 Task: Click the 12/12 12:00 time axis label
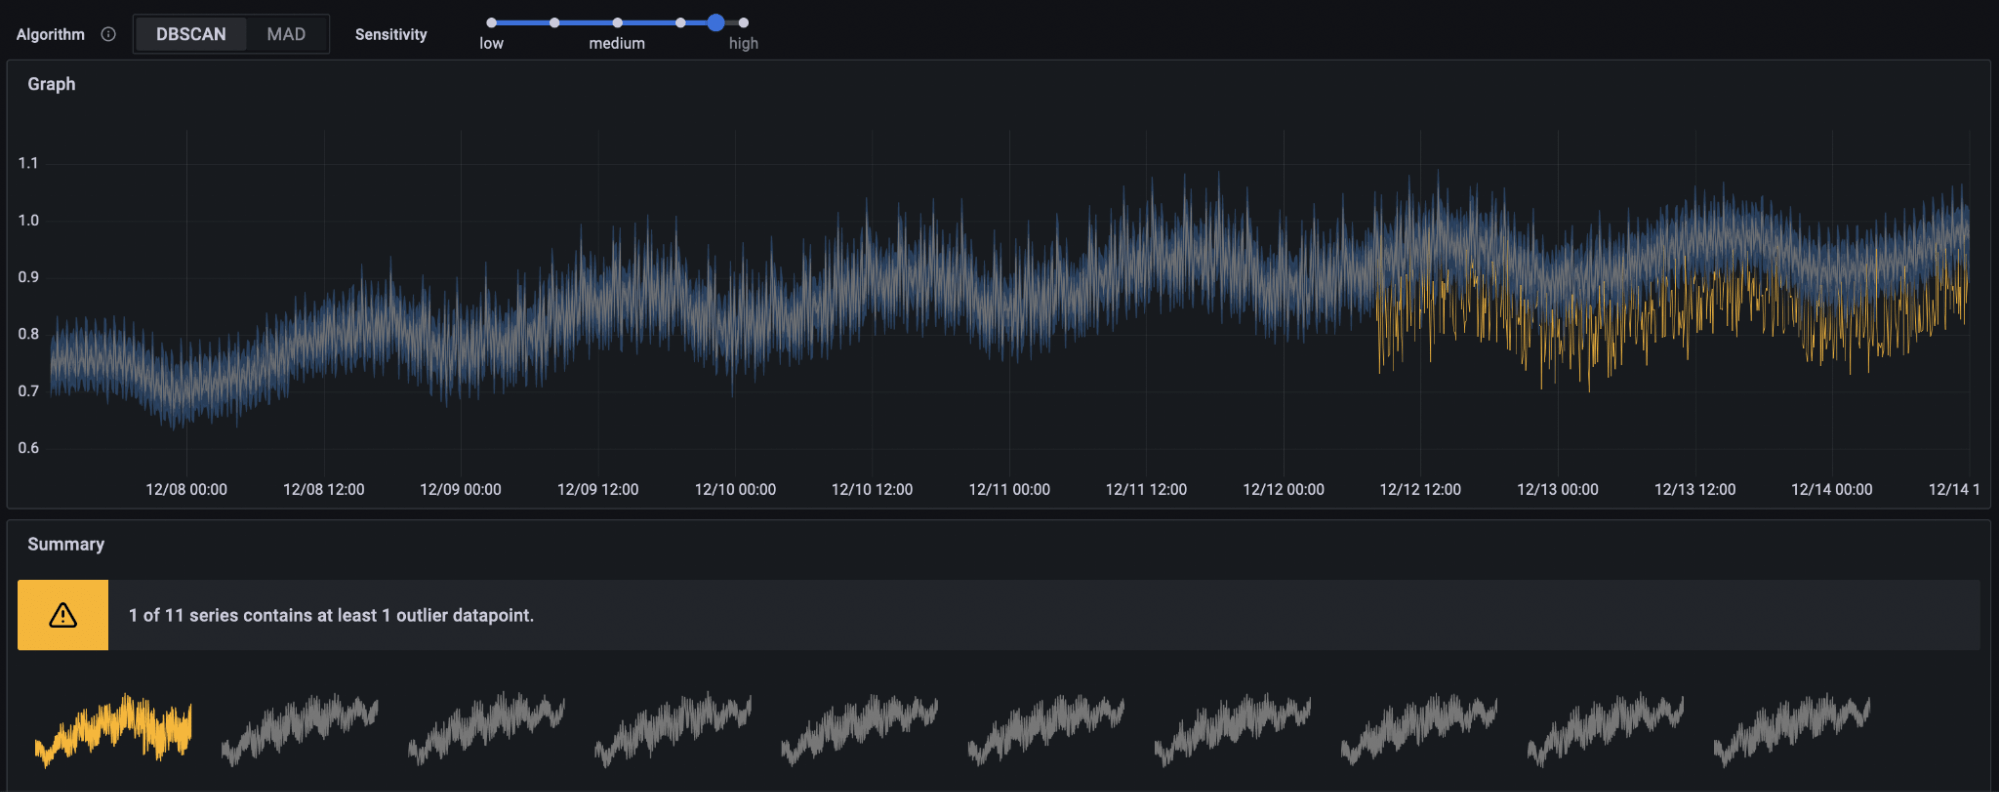point(1420,489)
